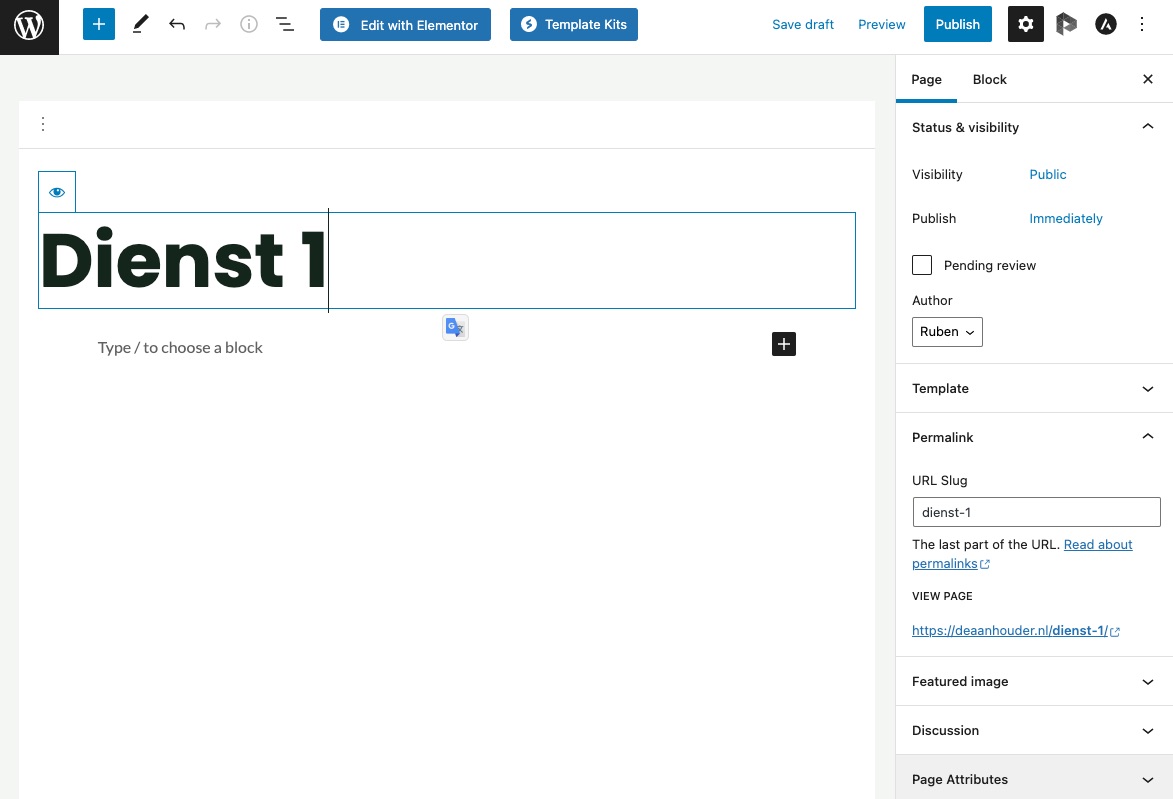Expand the Discussion panel
1173x799 pixels.
[x=1033, y=730]
